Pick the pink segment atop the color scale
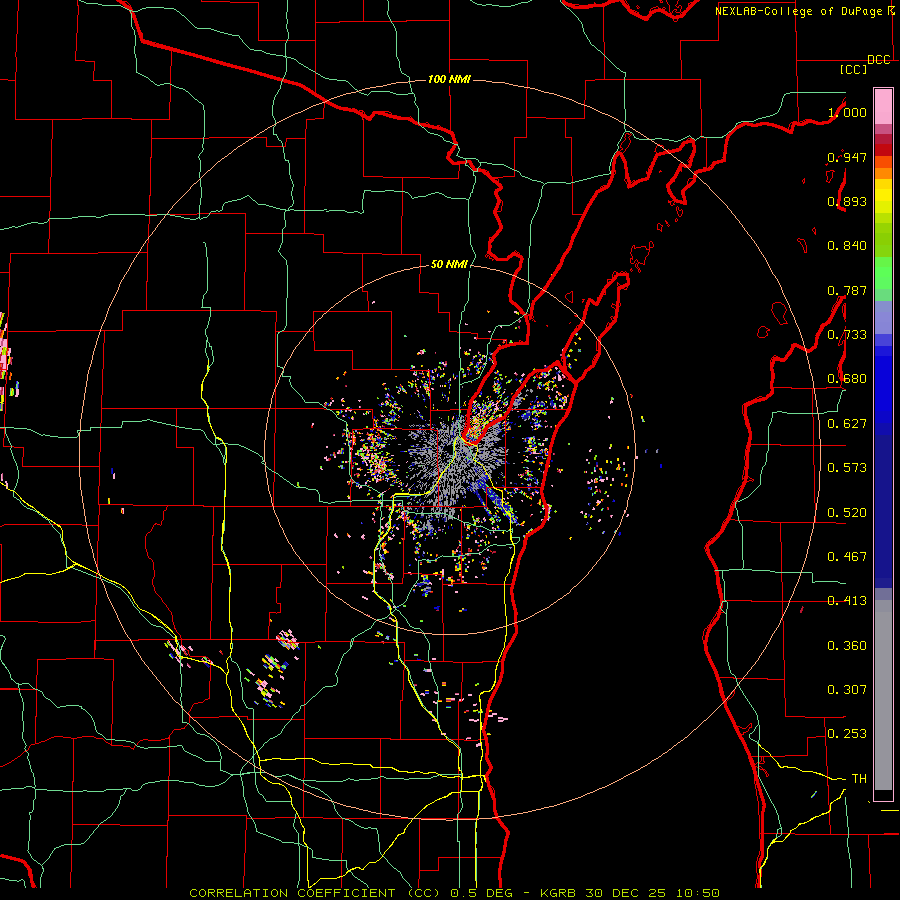900x900 pixels. click(883, 106)
